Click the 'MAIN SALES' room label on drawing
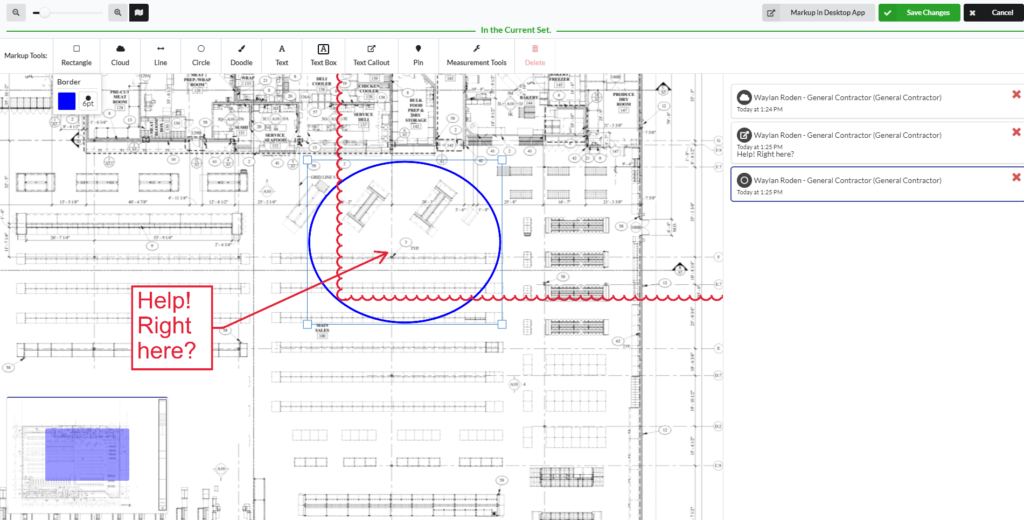The height and width of the screenshot is (520, 1024). (x=323, y=328)
